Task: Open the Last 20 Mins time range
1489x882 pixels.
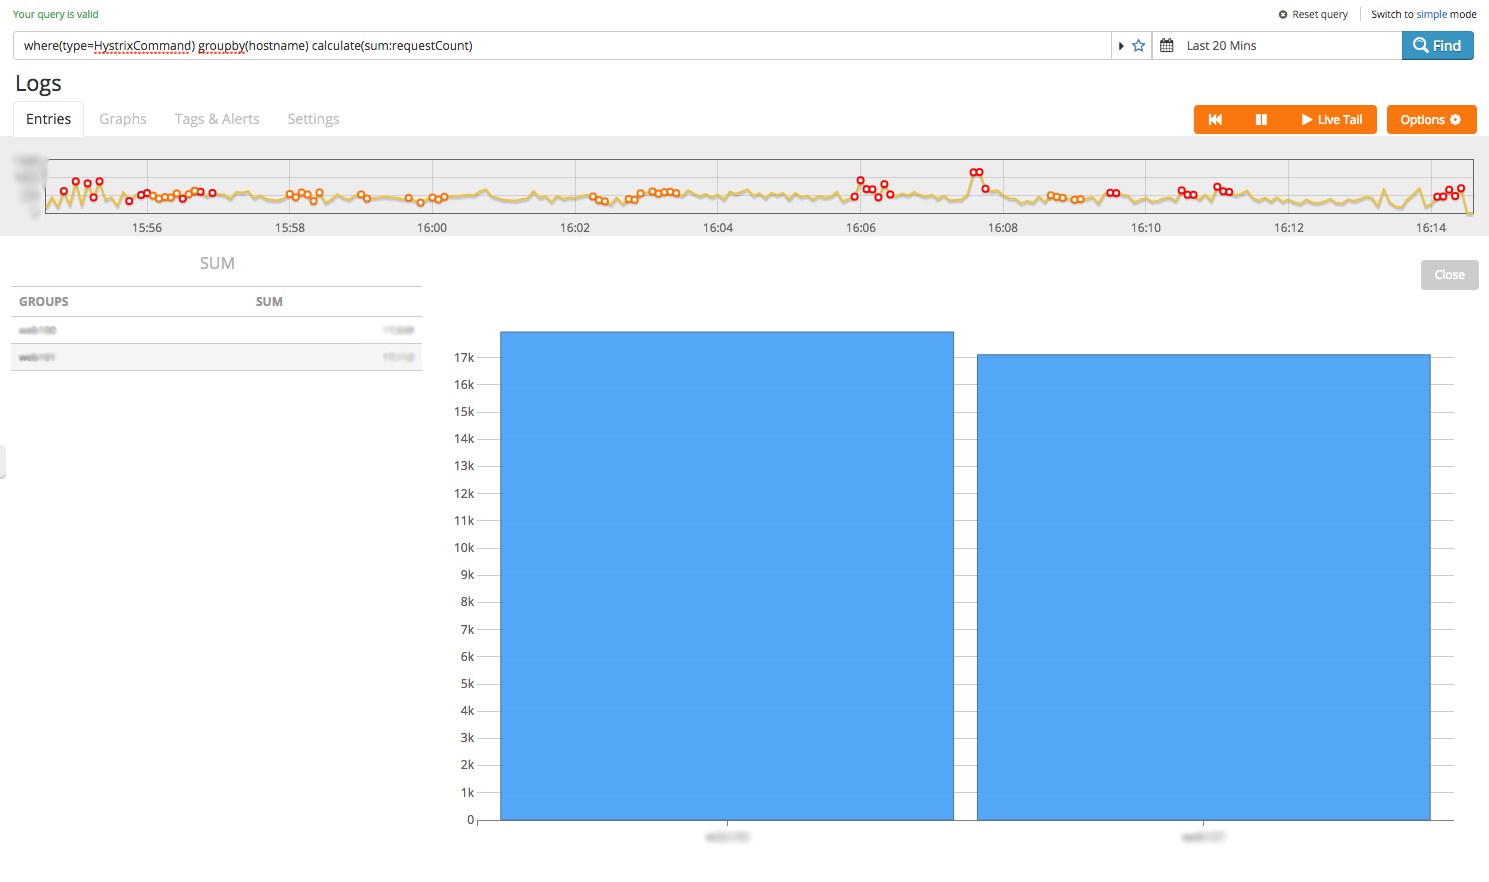Action: click(1221, 46)
